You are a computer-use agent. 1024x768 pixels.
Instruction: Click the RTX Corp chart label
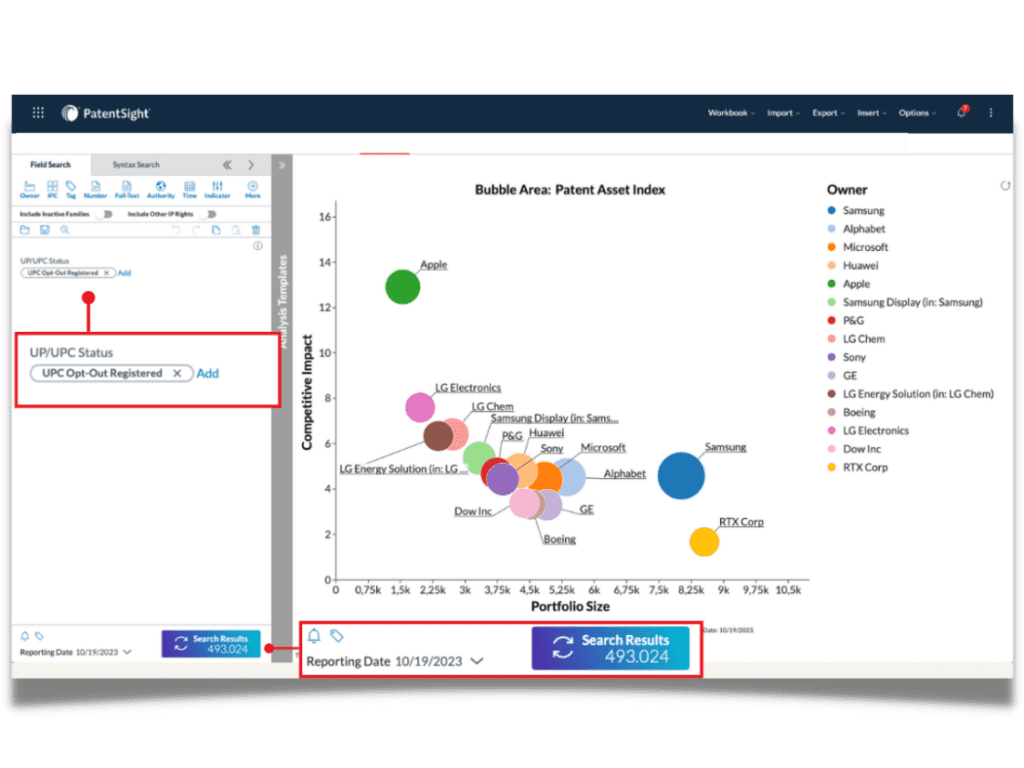coord(741,522)
